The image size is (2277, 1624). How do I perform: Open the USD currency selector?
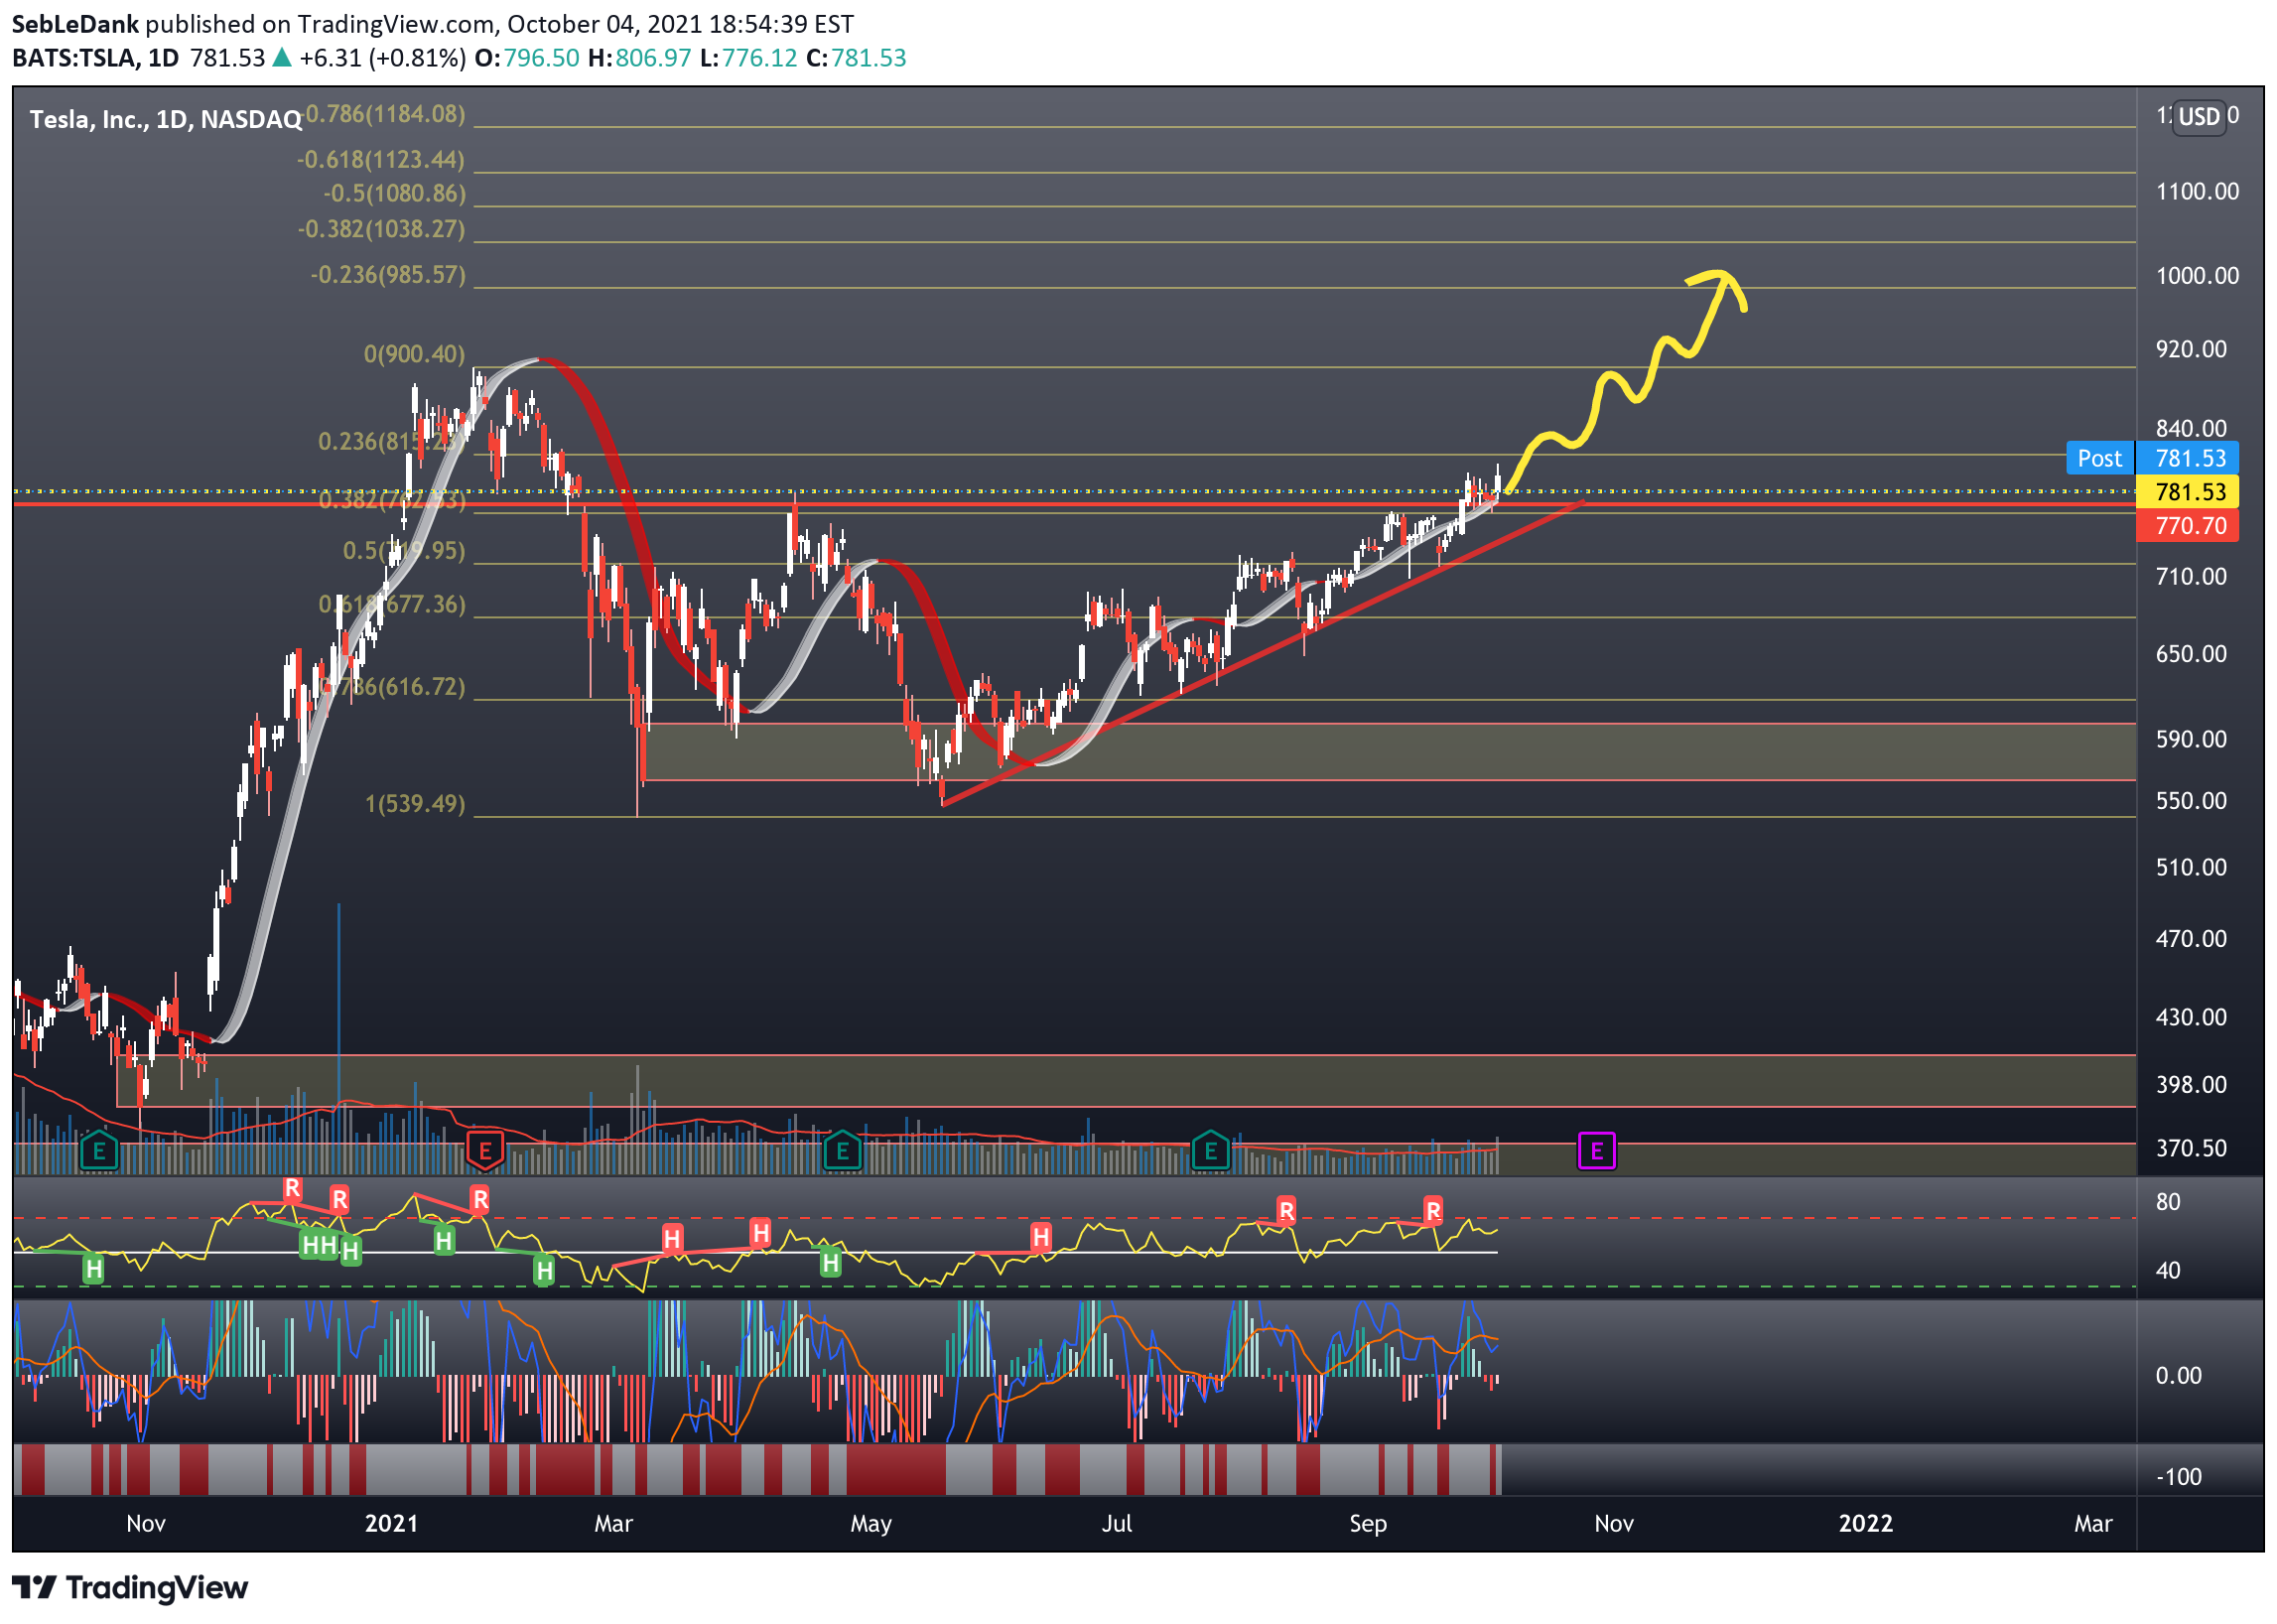point(2199,117)
